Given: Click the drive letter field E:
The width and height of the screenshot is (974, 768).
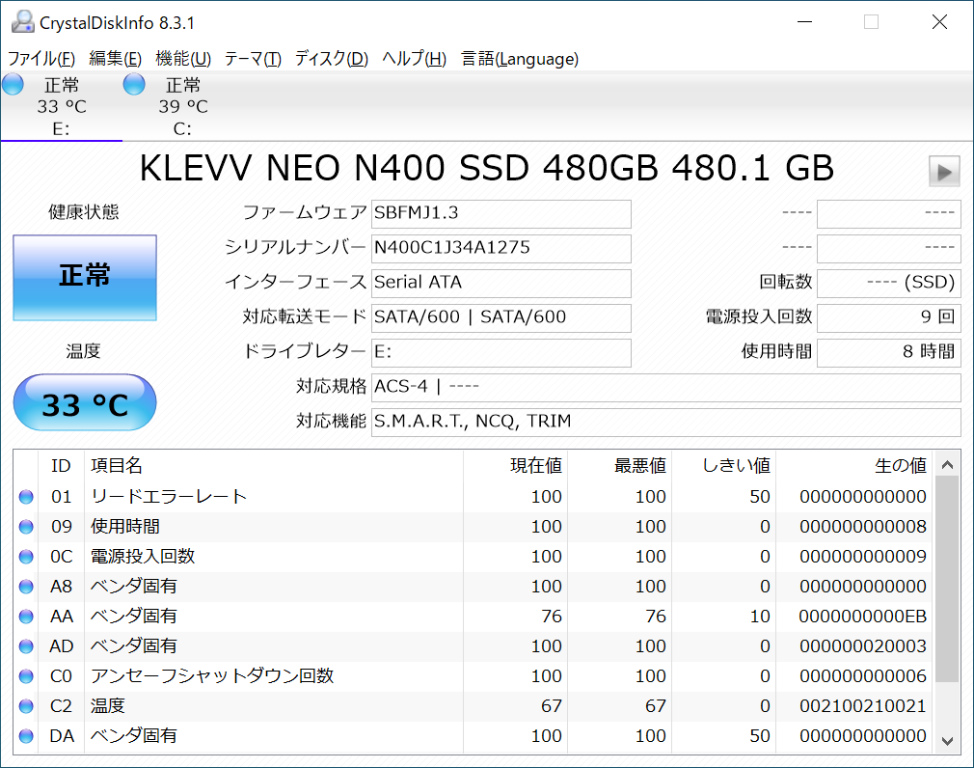Looking at the screenshot, I should [501, 353].
